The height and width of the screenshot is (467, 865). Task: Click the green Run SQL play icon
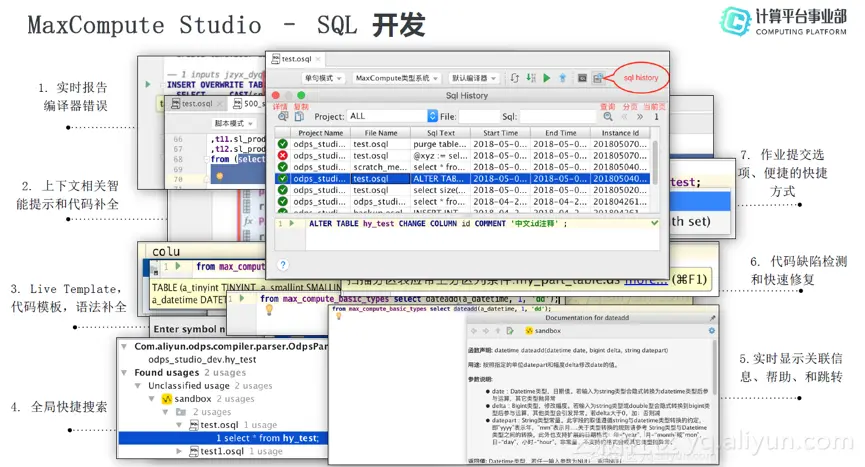click(547, 78)
